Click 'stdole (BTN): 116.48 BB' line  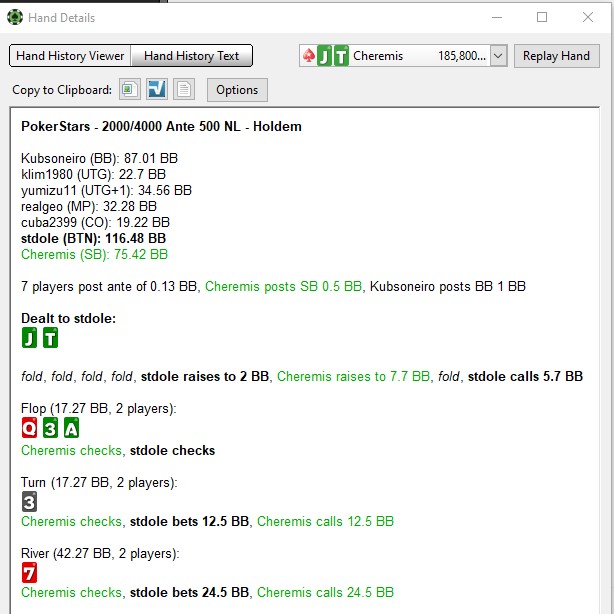(x=94, y=238)
